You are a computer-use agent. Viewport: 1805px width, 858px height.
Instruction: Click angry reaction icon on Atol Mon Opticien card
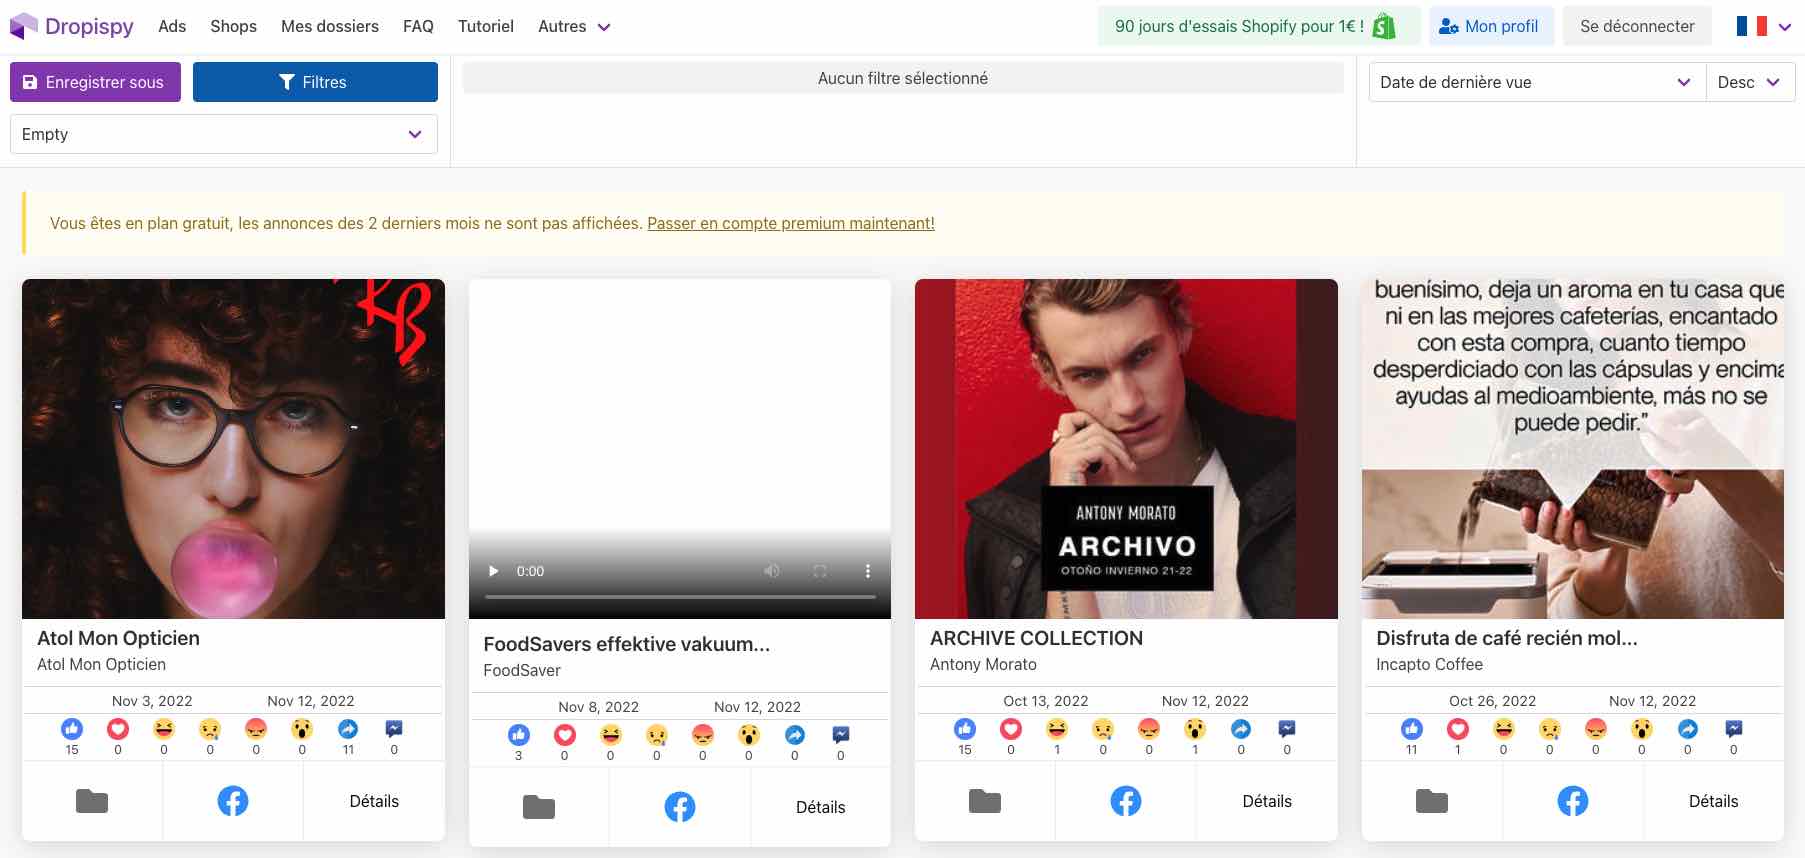coord(256,729)
